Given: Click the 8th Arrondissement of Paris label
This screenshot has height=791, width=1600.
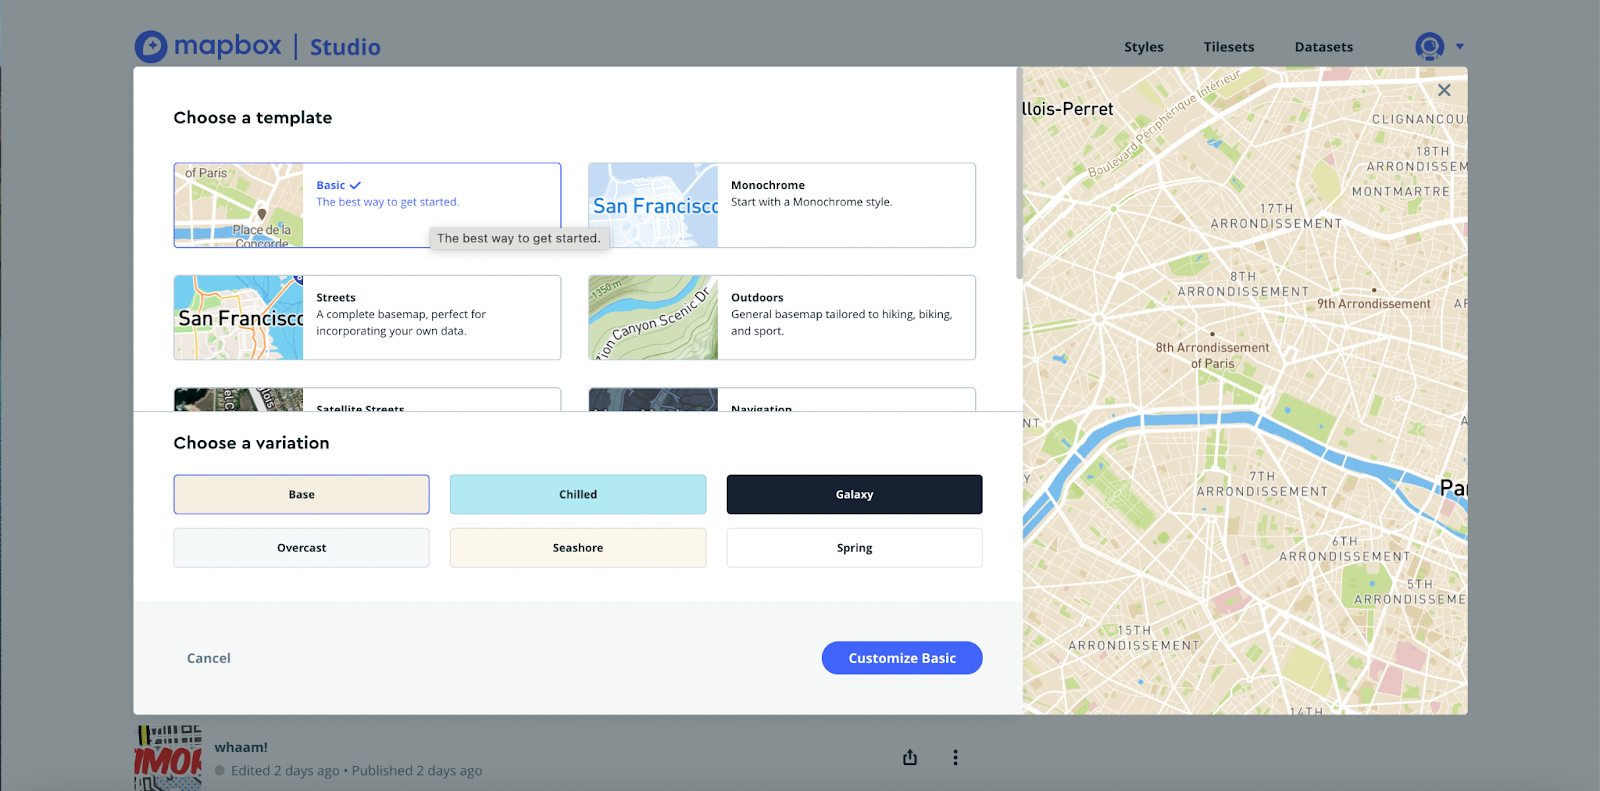Looking at the screenshot, I should [x=1212, y=355].
